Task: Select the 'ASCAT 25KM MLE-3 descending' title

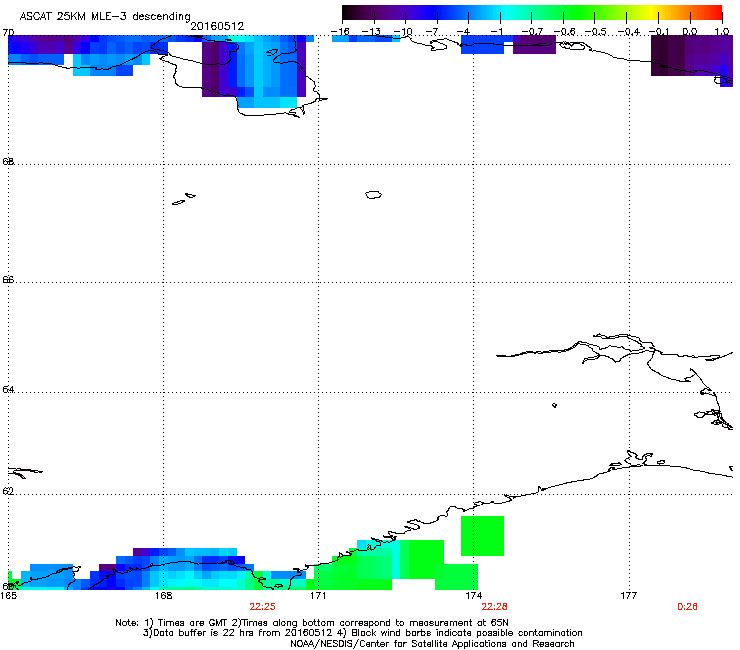Action: coord(105,16)
